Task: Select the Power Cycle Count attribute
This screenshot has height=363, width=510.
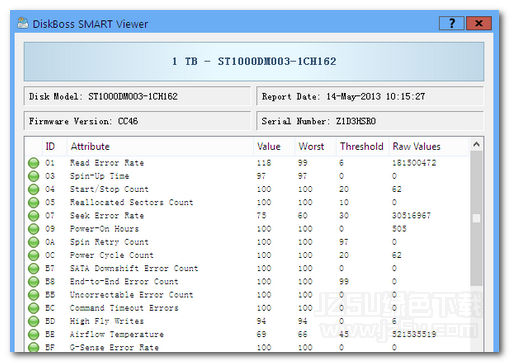Action: coord(111,255)
